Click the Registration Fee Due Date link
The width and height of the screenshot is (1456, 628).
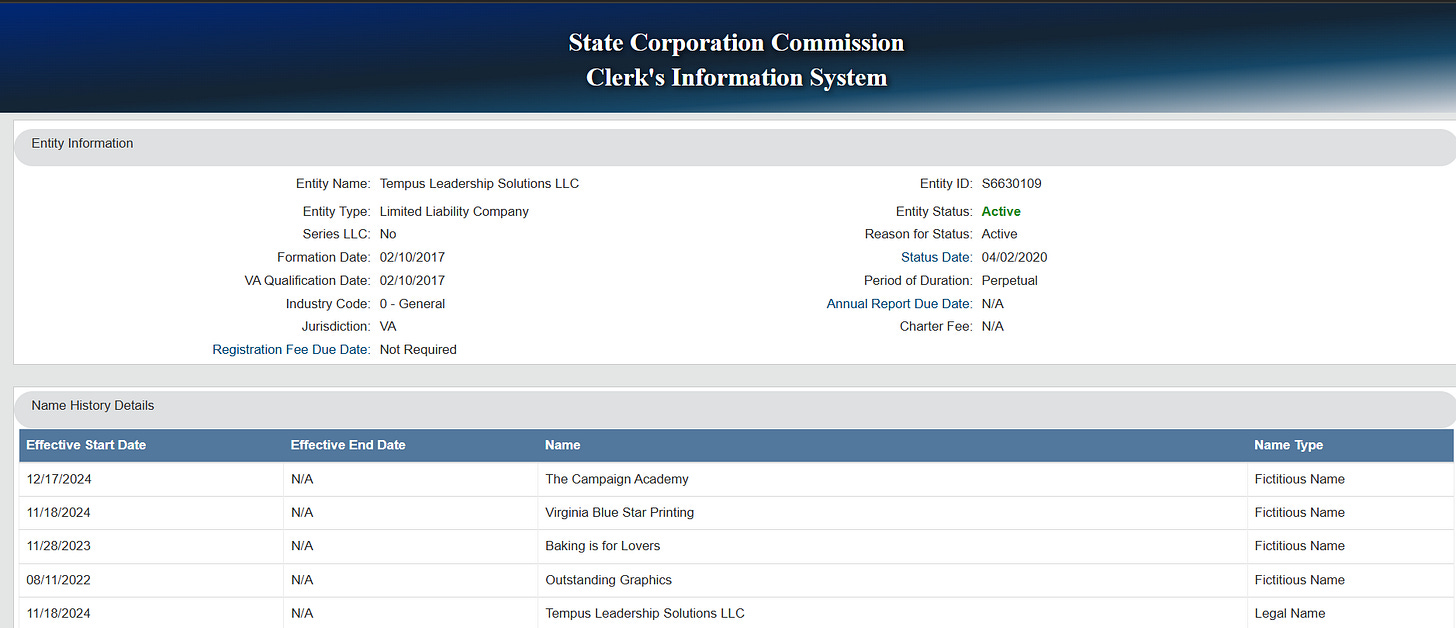tap(291, 350)
